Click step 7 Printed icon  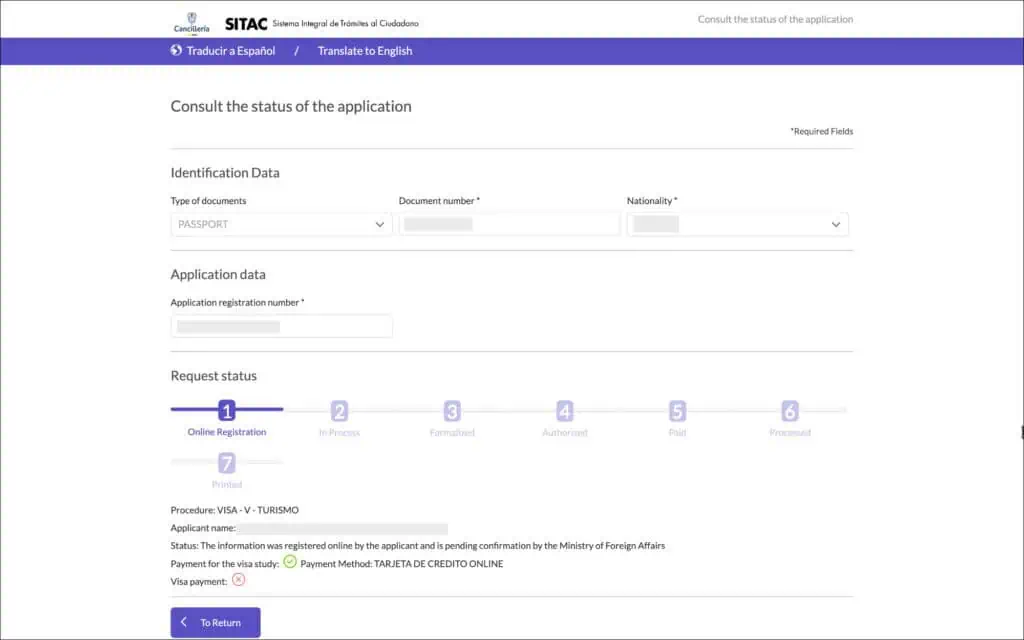coord(227,463)
